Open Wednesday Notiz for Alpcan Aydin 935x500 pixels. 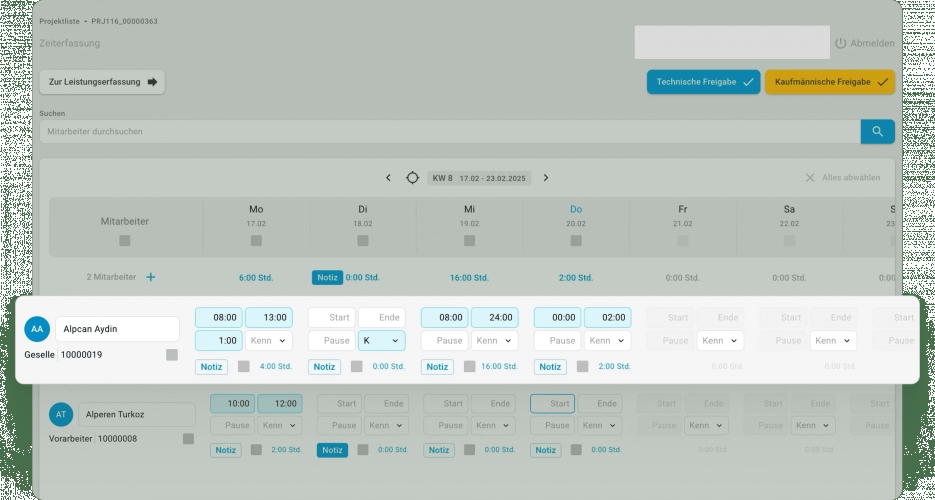(437, 367)
